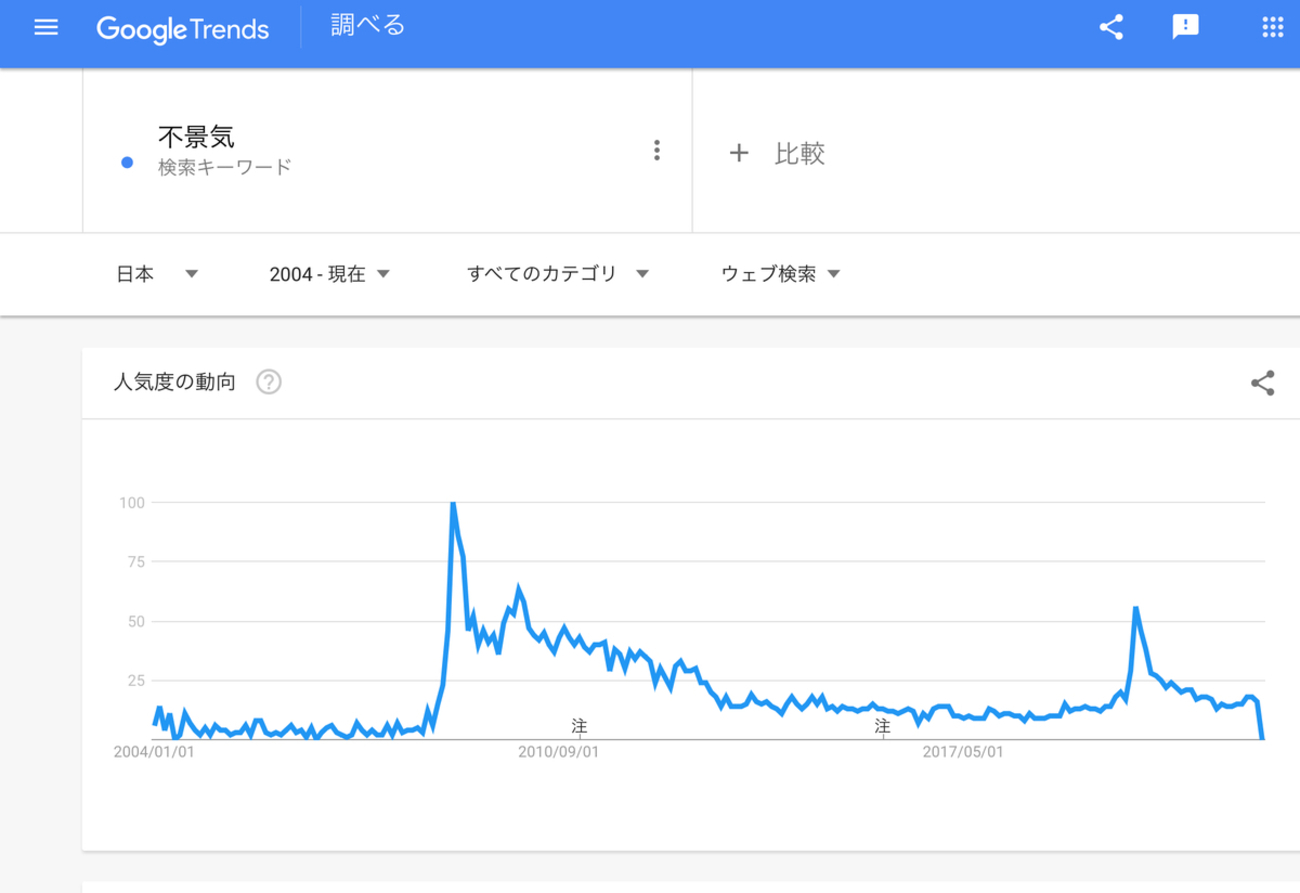
Task: Click the share icon in header
Action: [1111, 28]
